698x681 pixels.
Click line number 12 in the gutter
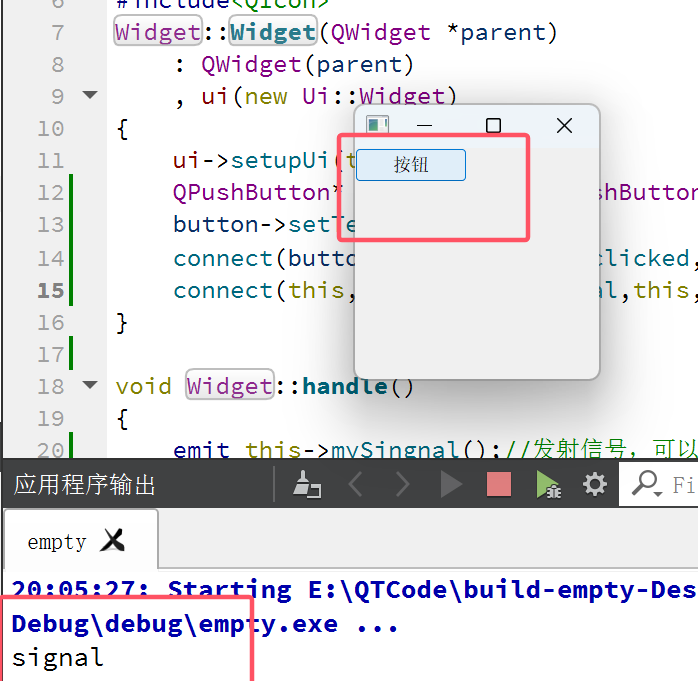coord(51,193)
